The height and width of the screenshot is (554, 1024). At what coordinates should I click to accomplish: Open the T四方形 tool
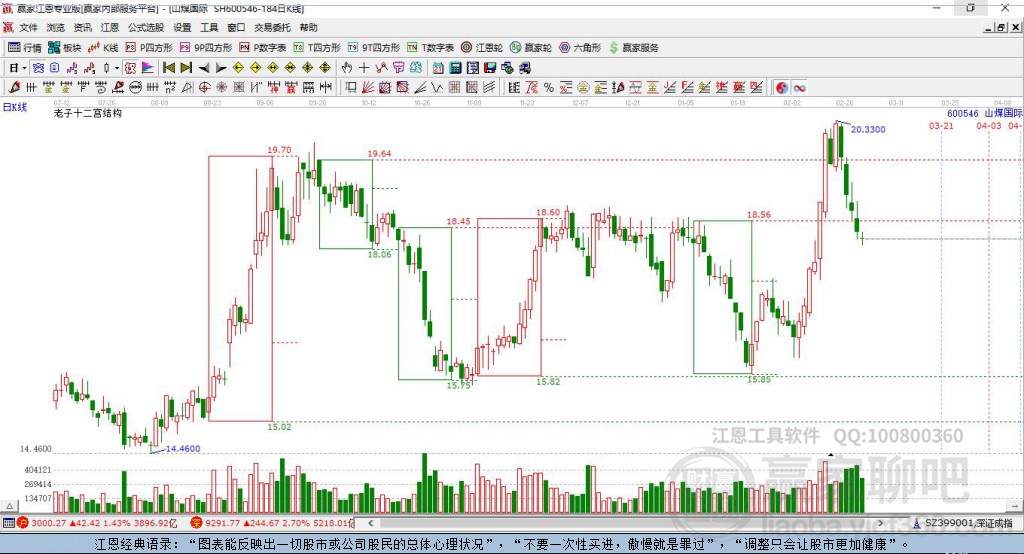pos(317,48)
